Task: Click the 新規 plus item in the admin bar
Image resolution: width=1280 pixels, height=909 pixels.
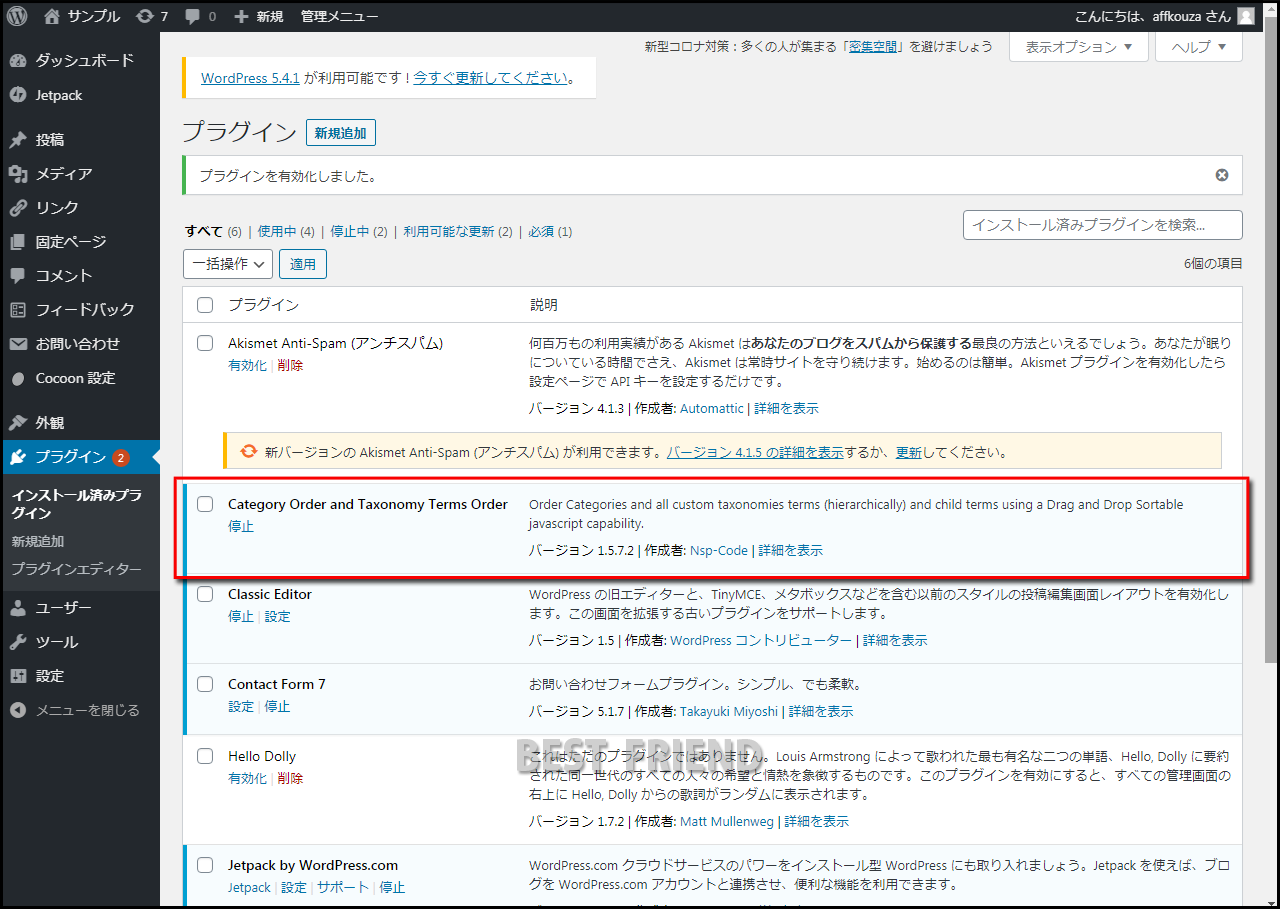Action: click(259, 16)
